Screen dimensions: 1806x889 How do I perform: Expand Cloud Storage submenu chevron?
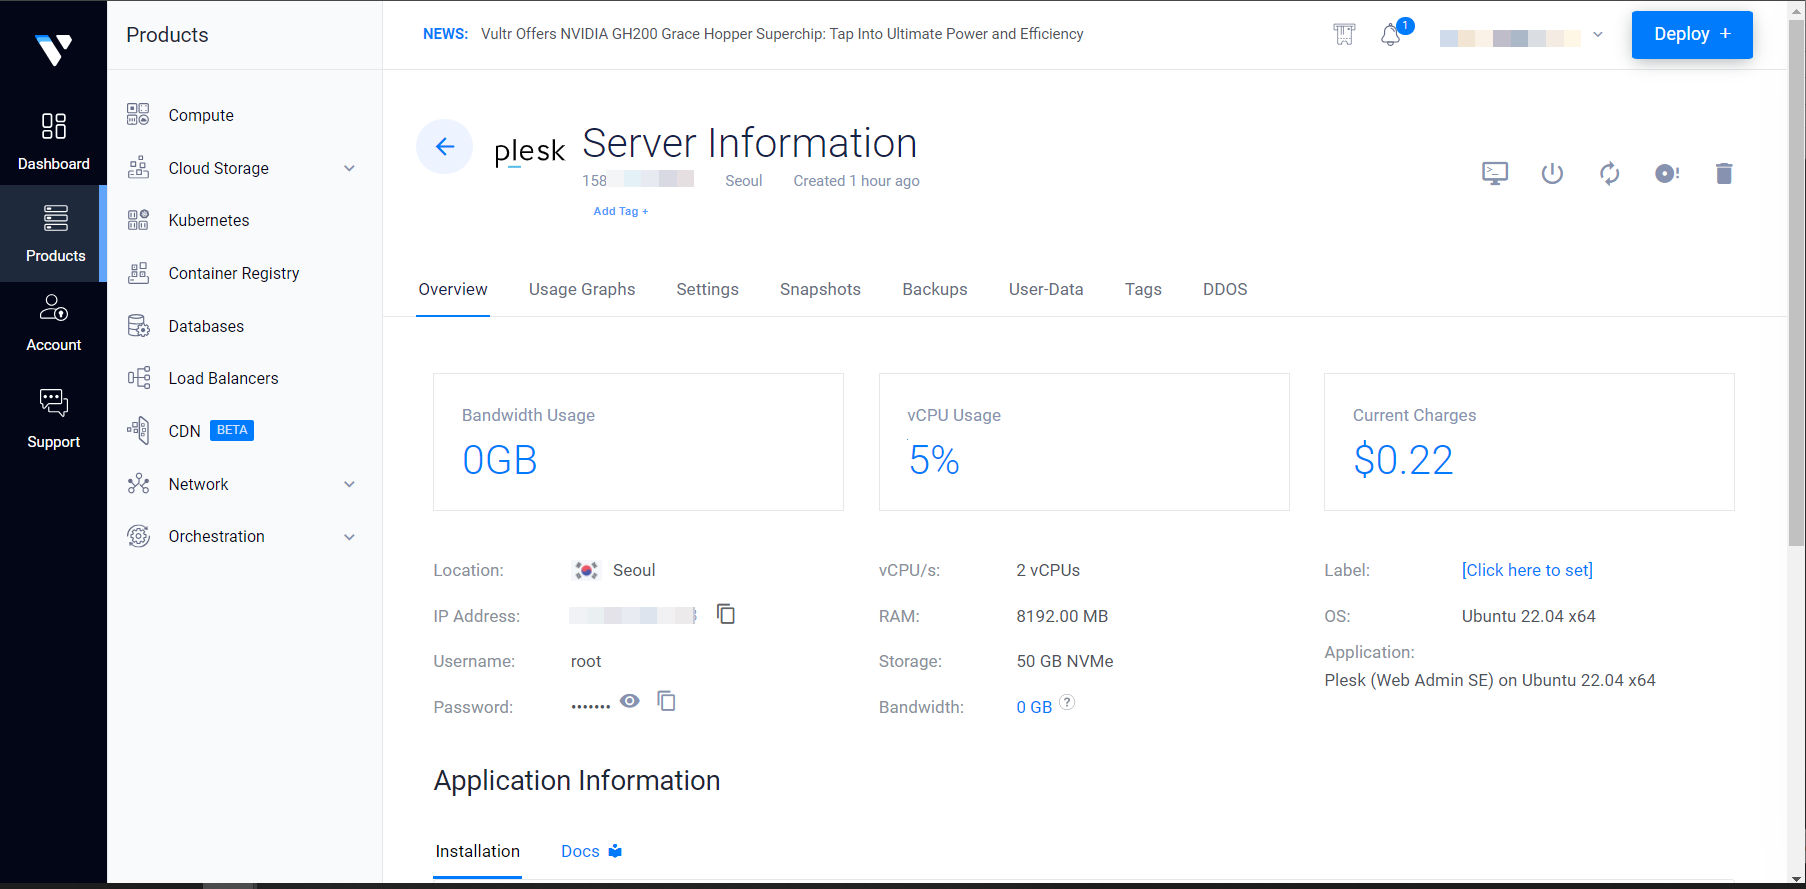coord(349,168)
